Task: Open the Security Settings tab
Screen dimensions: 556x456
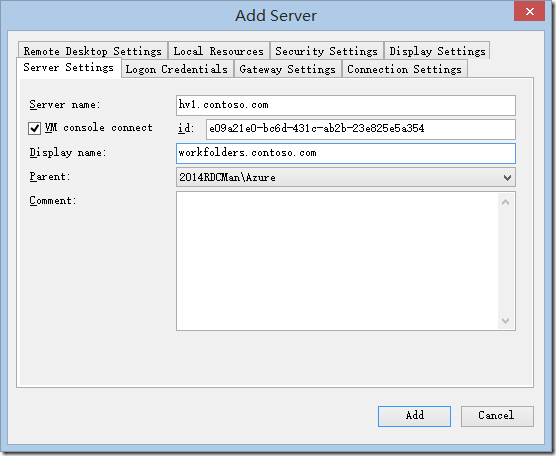Action: tap(327, 51)
